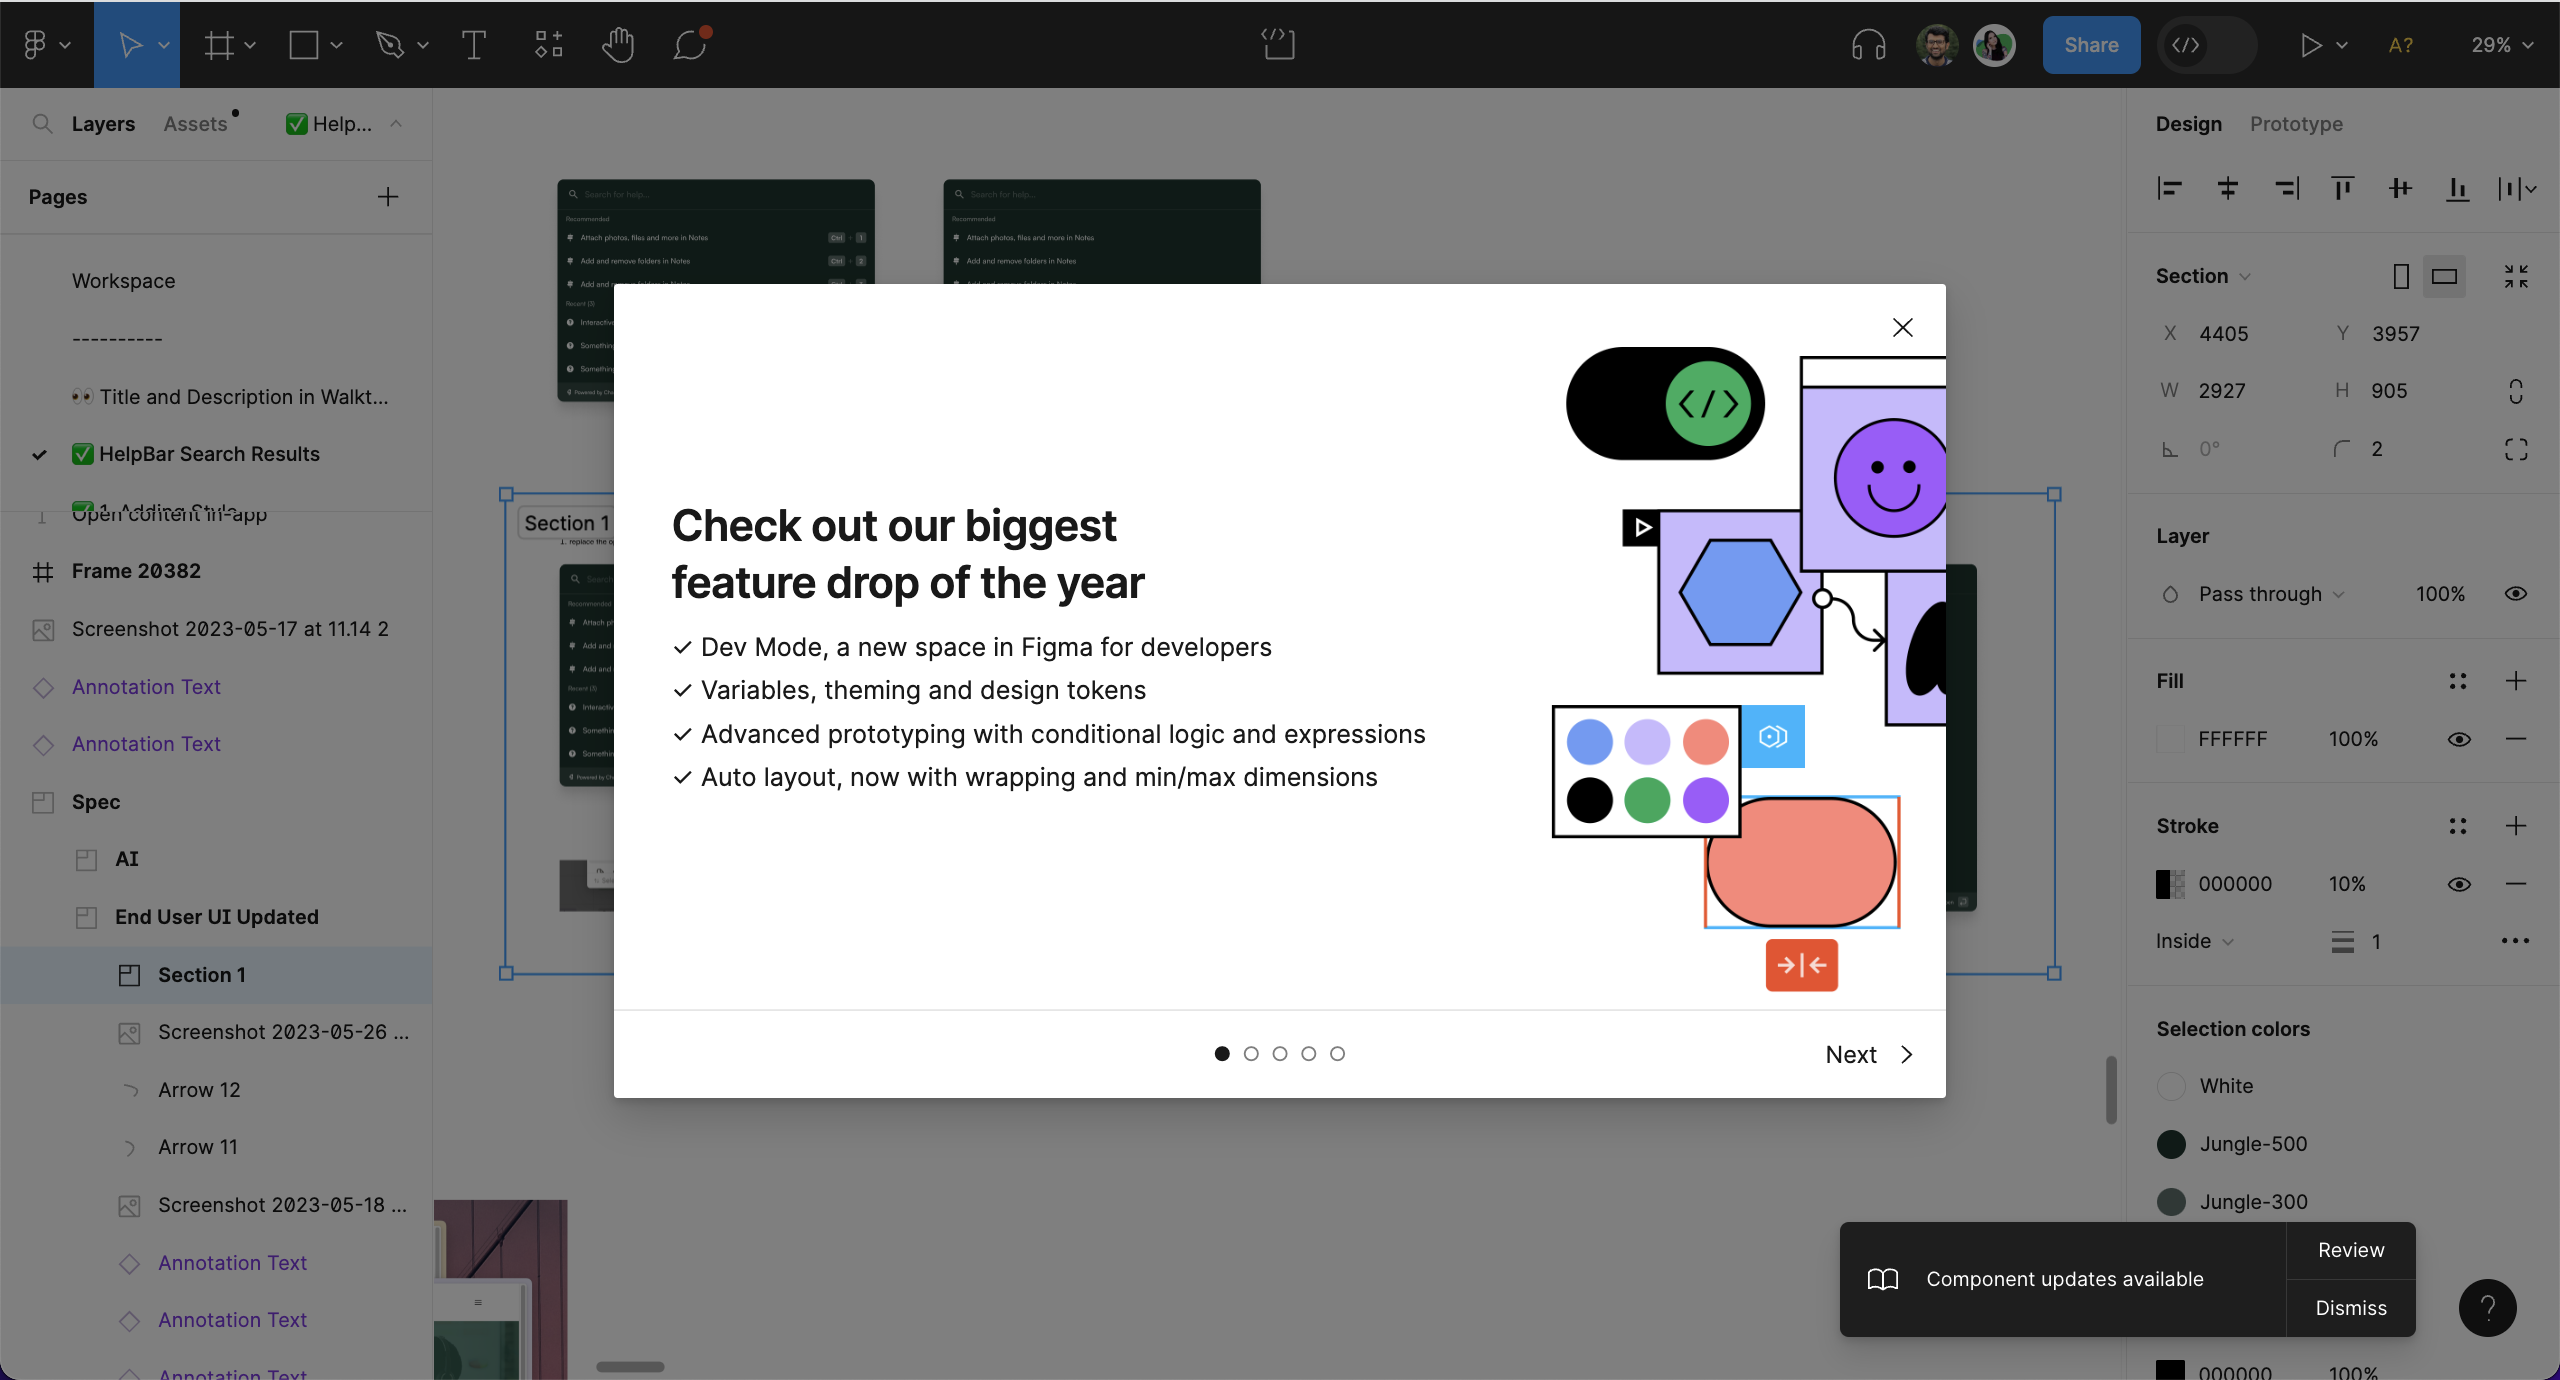Open the help question mark button
Image resolution: width=2560 pixels, height=1380 pixels.
[x=2487, y=1308]
